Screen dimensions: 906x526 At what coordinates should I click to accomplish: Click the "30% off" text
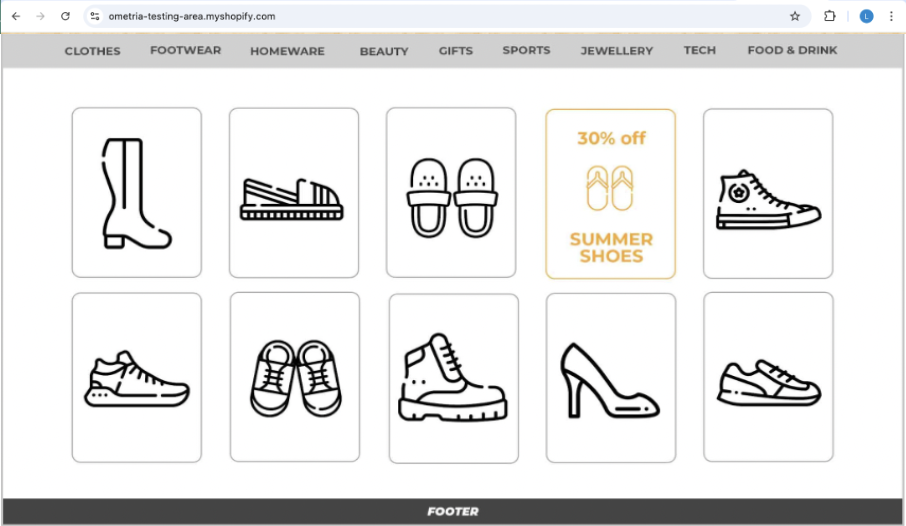611,138
